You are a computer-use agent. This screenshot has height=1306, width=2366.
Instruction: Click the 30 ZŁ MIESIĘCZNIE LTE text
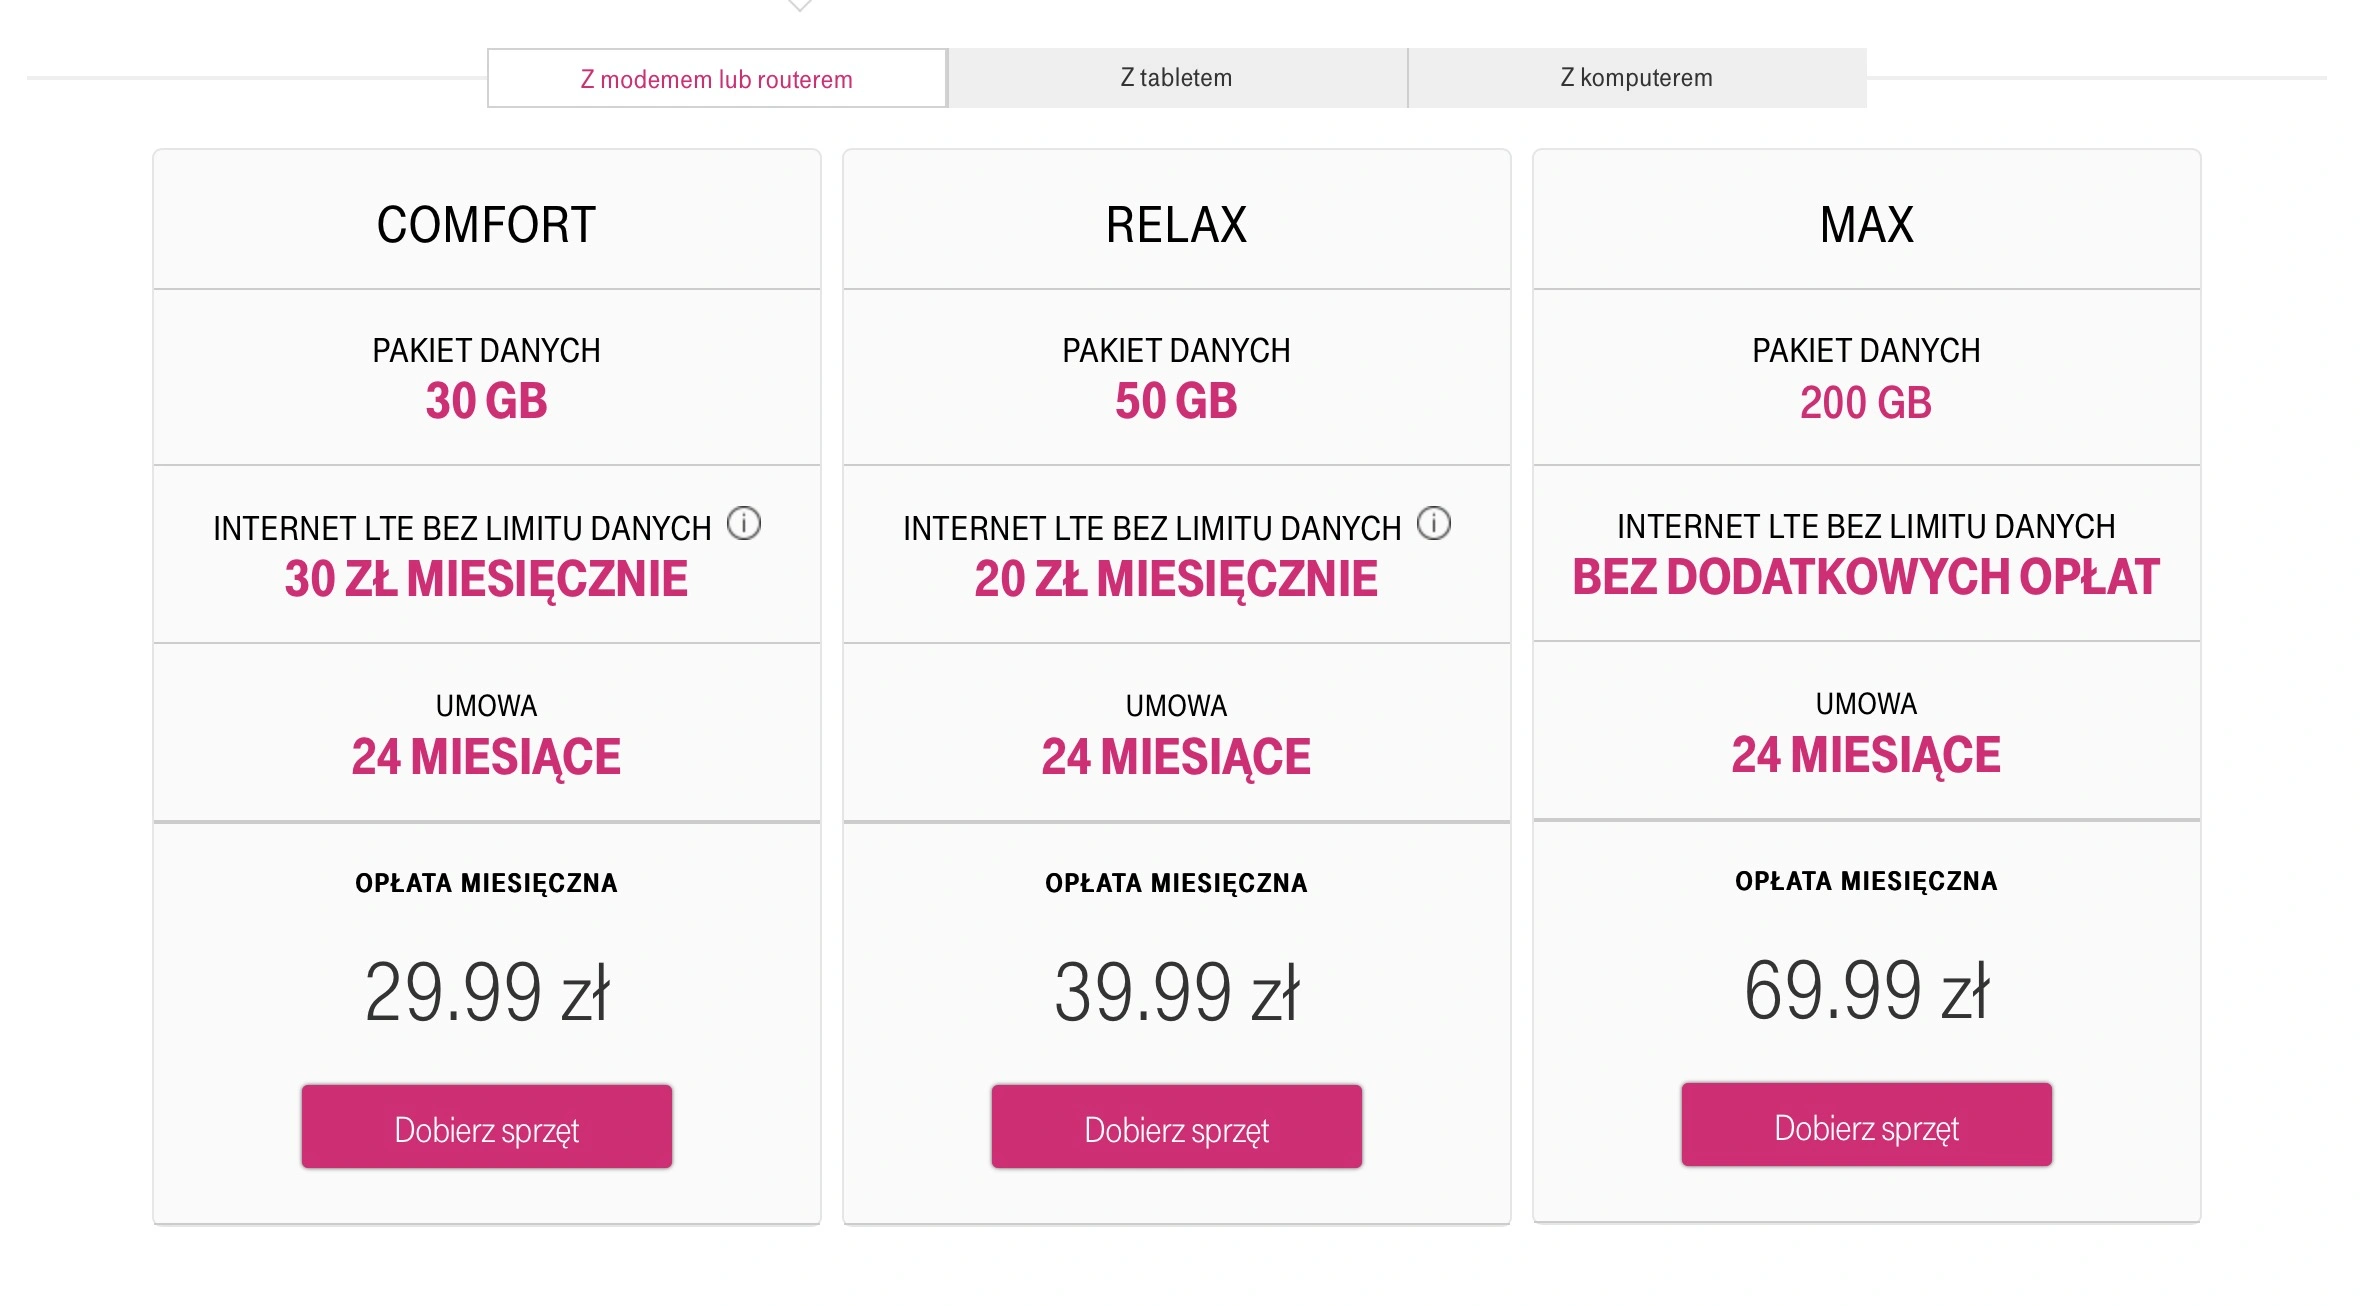(x=487, y=580)
